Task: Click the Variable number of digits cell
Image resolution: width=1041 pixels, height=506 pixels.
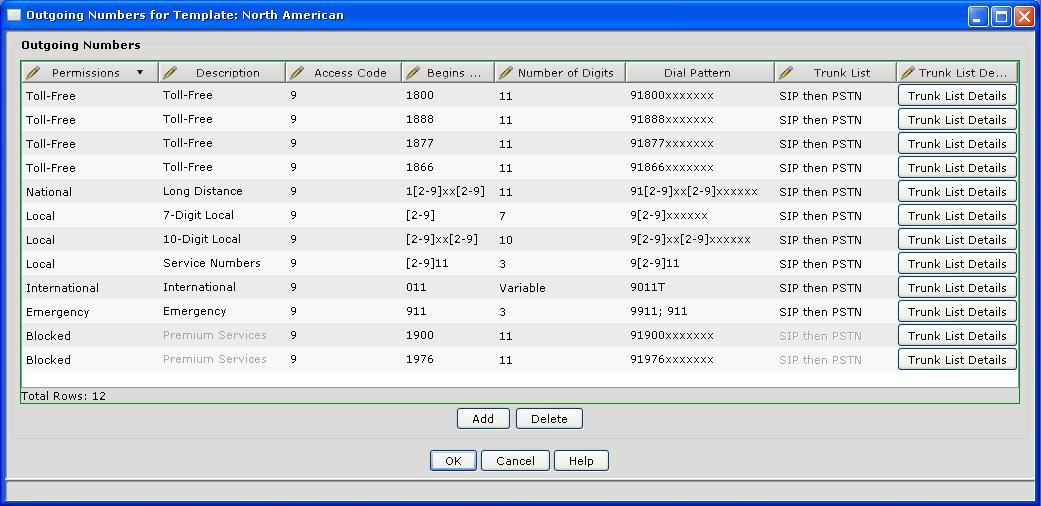Action: pyautogui.click(x=560, y=288)
